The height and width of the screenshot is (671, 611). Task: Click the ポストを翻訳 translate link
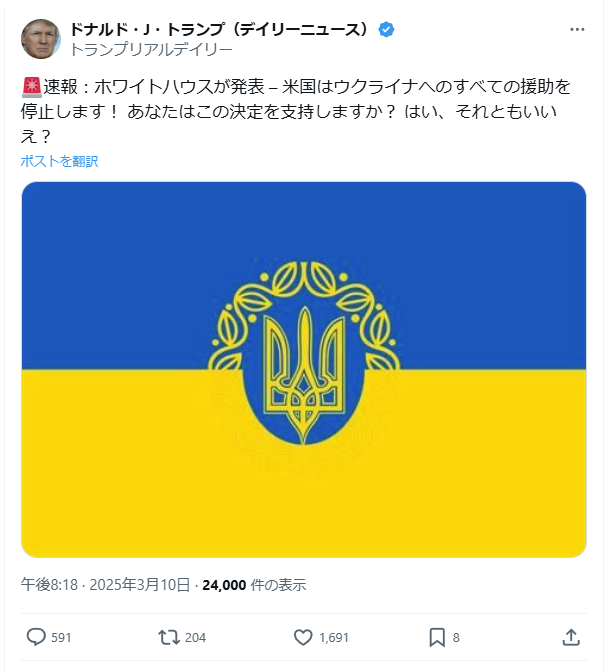(59, 161)
